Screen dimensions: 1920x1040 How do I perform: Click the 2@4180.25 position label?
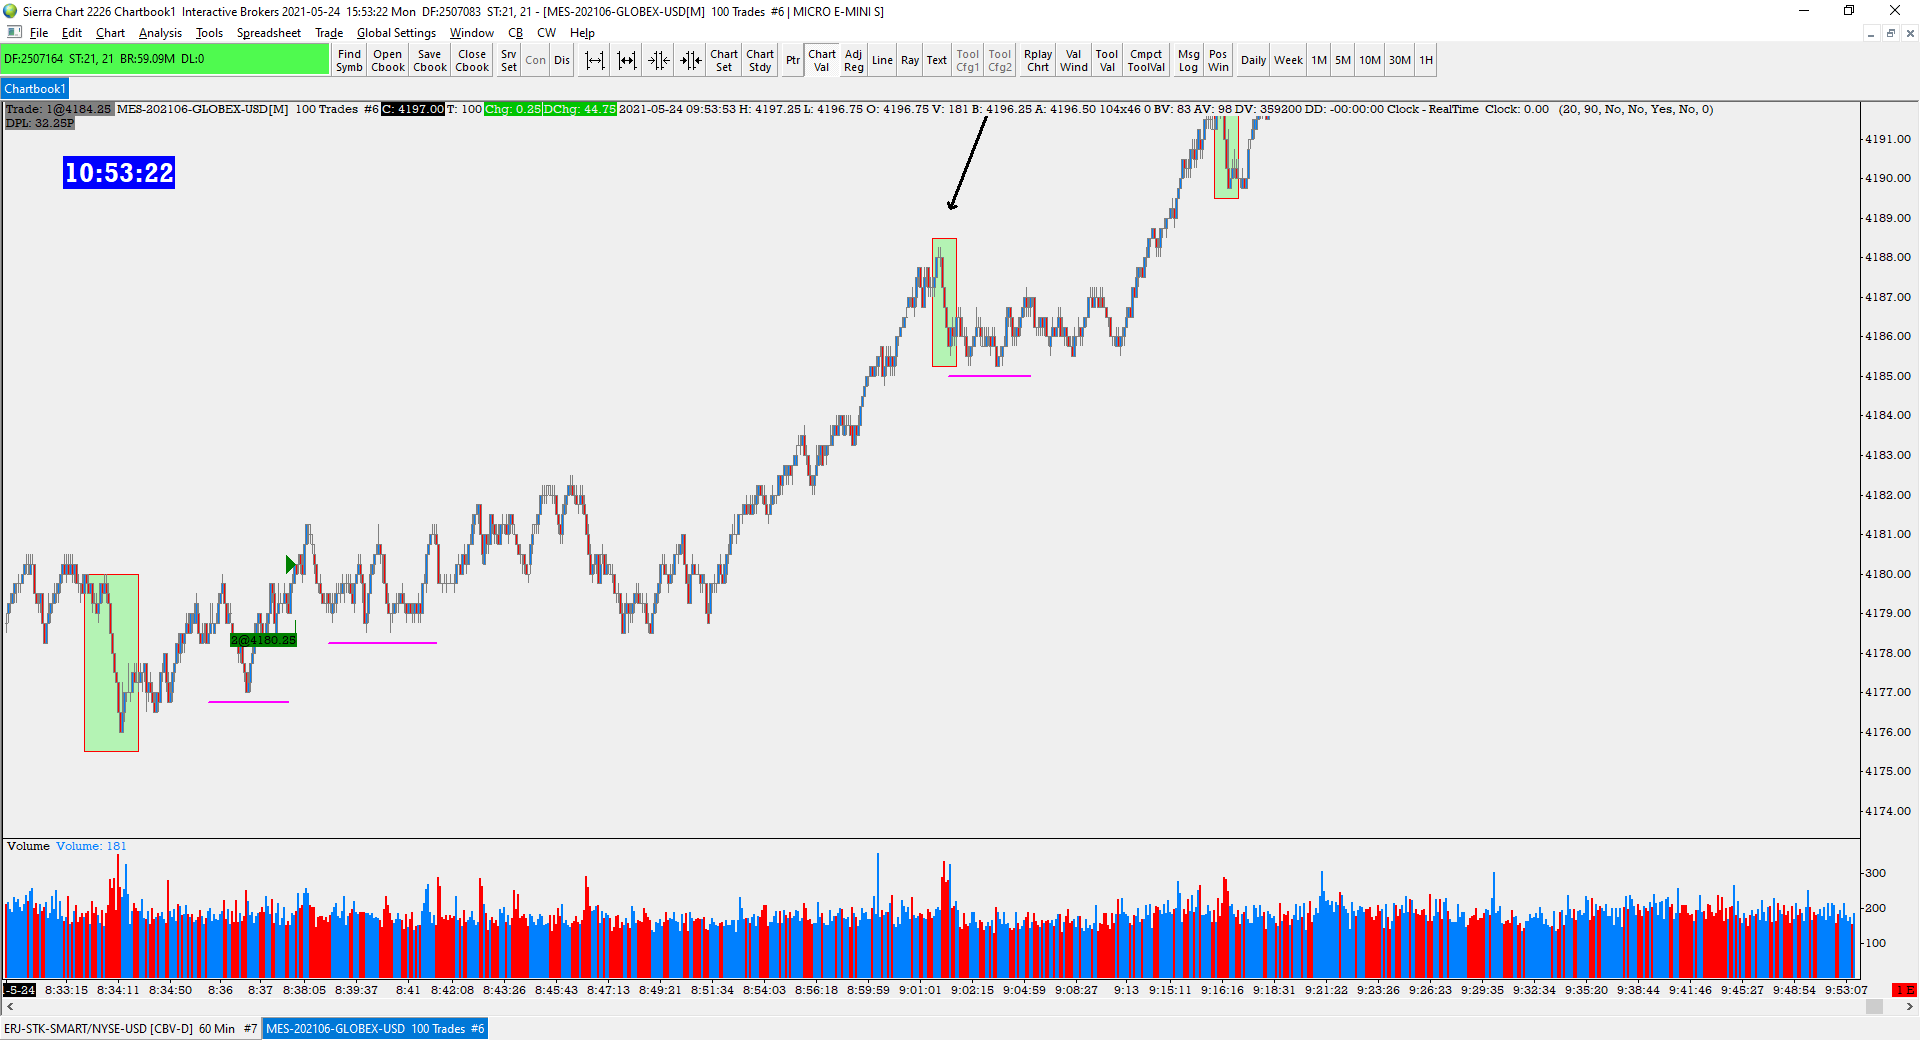(x=263, y=640)
